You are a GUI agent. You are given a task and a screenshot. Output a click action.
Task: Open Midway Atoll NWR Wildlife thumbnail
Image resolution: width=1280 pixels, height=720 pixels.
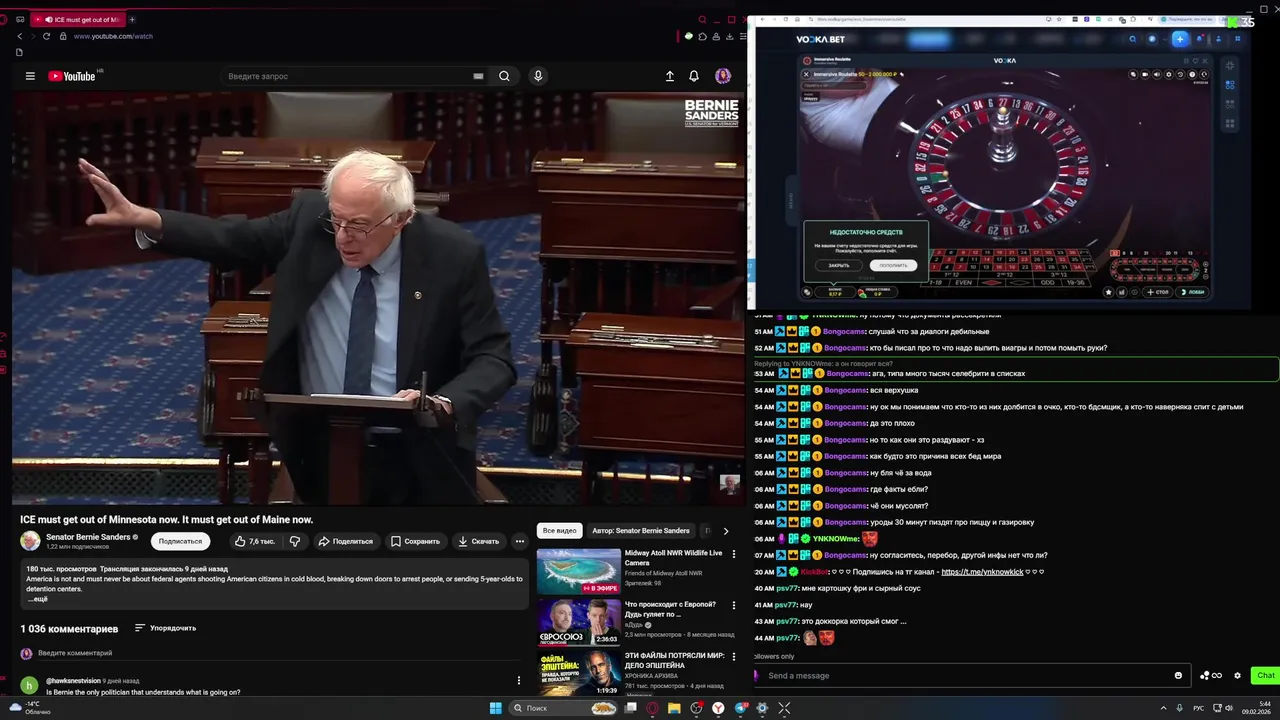(578, 571)
